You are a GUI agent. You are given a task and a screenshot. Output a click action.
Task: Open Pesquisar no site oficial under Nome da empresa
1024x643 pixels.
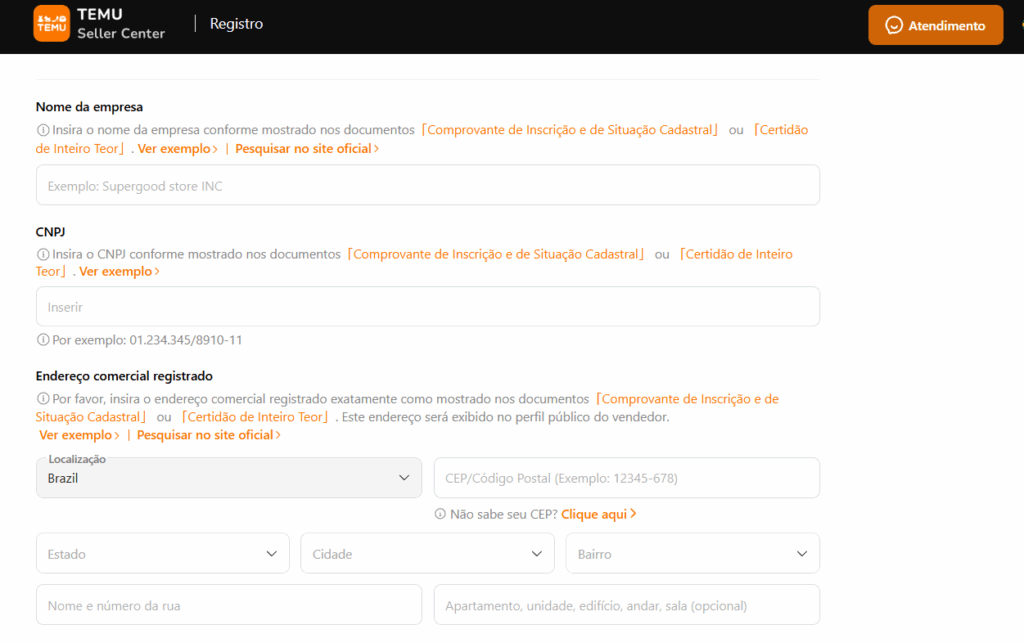click(307, 148)
